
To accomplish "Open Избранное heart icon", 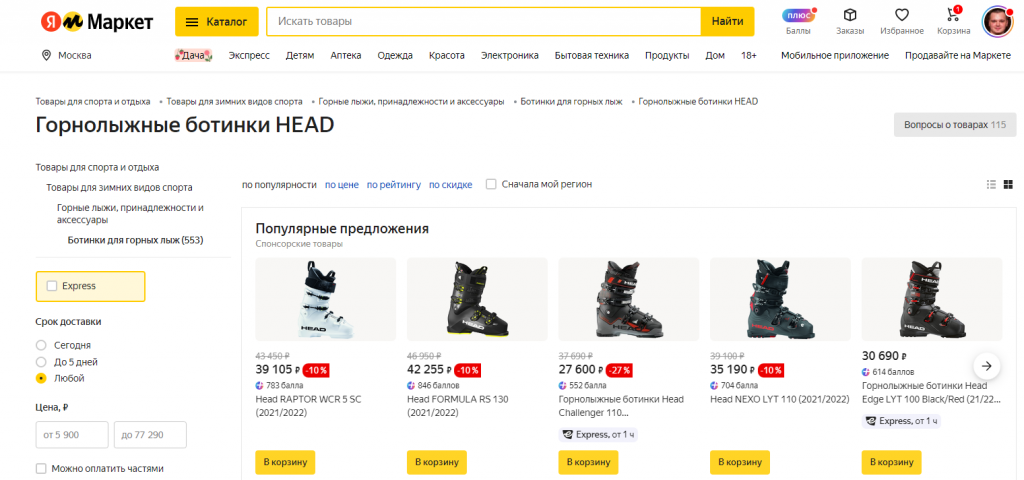I will click(902, 15).
